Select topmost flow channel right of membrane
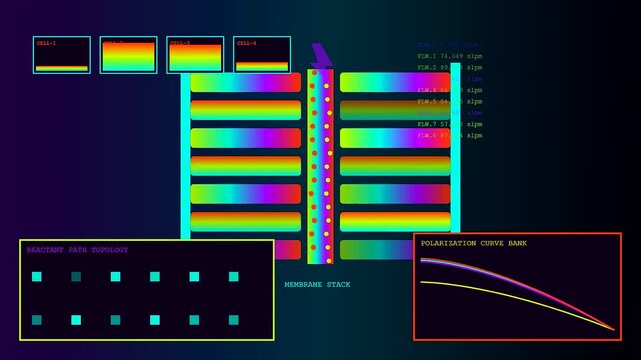 [x=395, y=82]
